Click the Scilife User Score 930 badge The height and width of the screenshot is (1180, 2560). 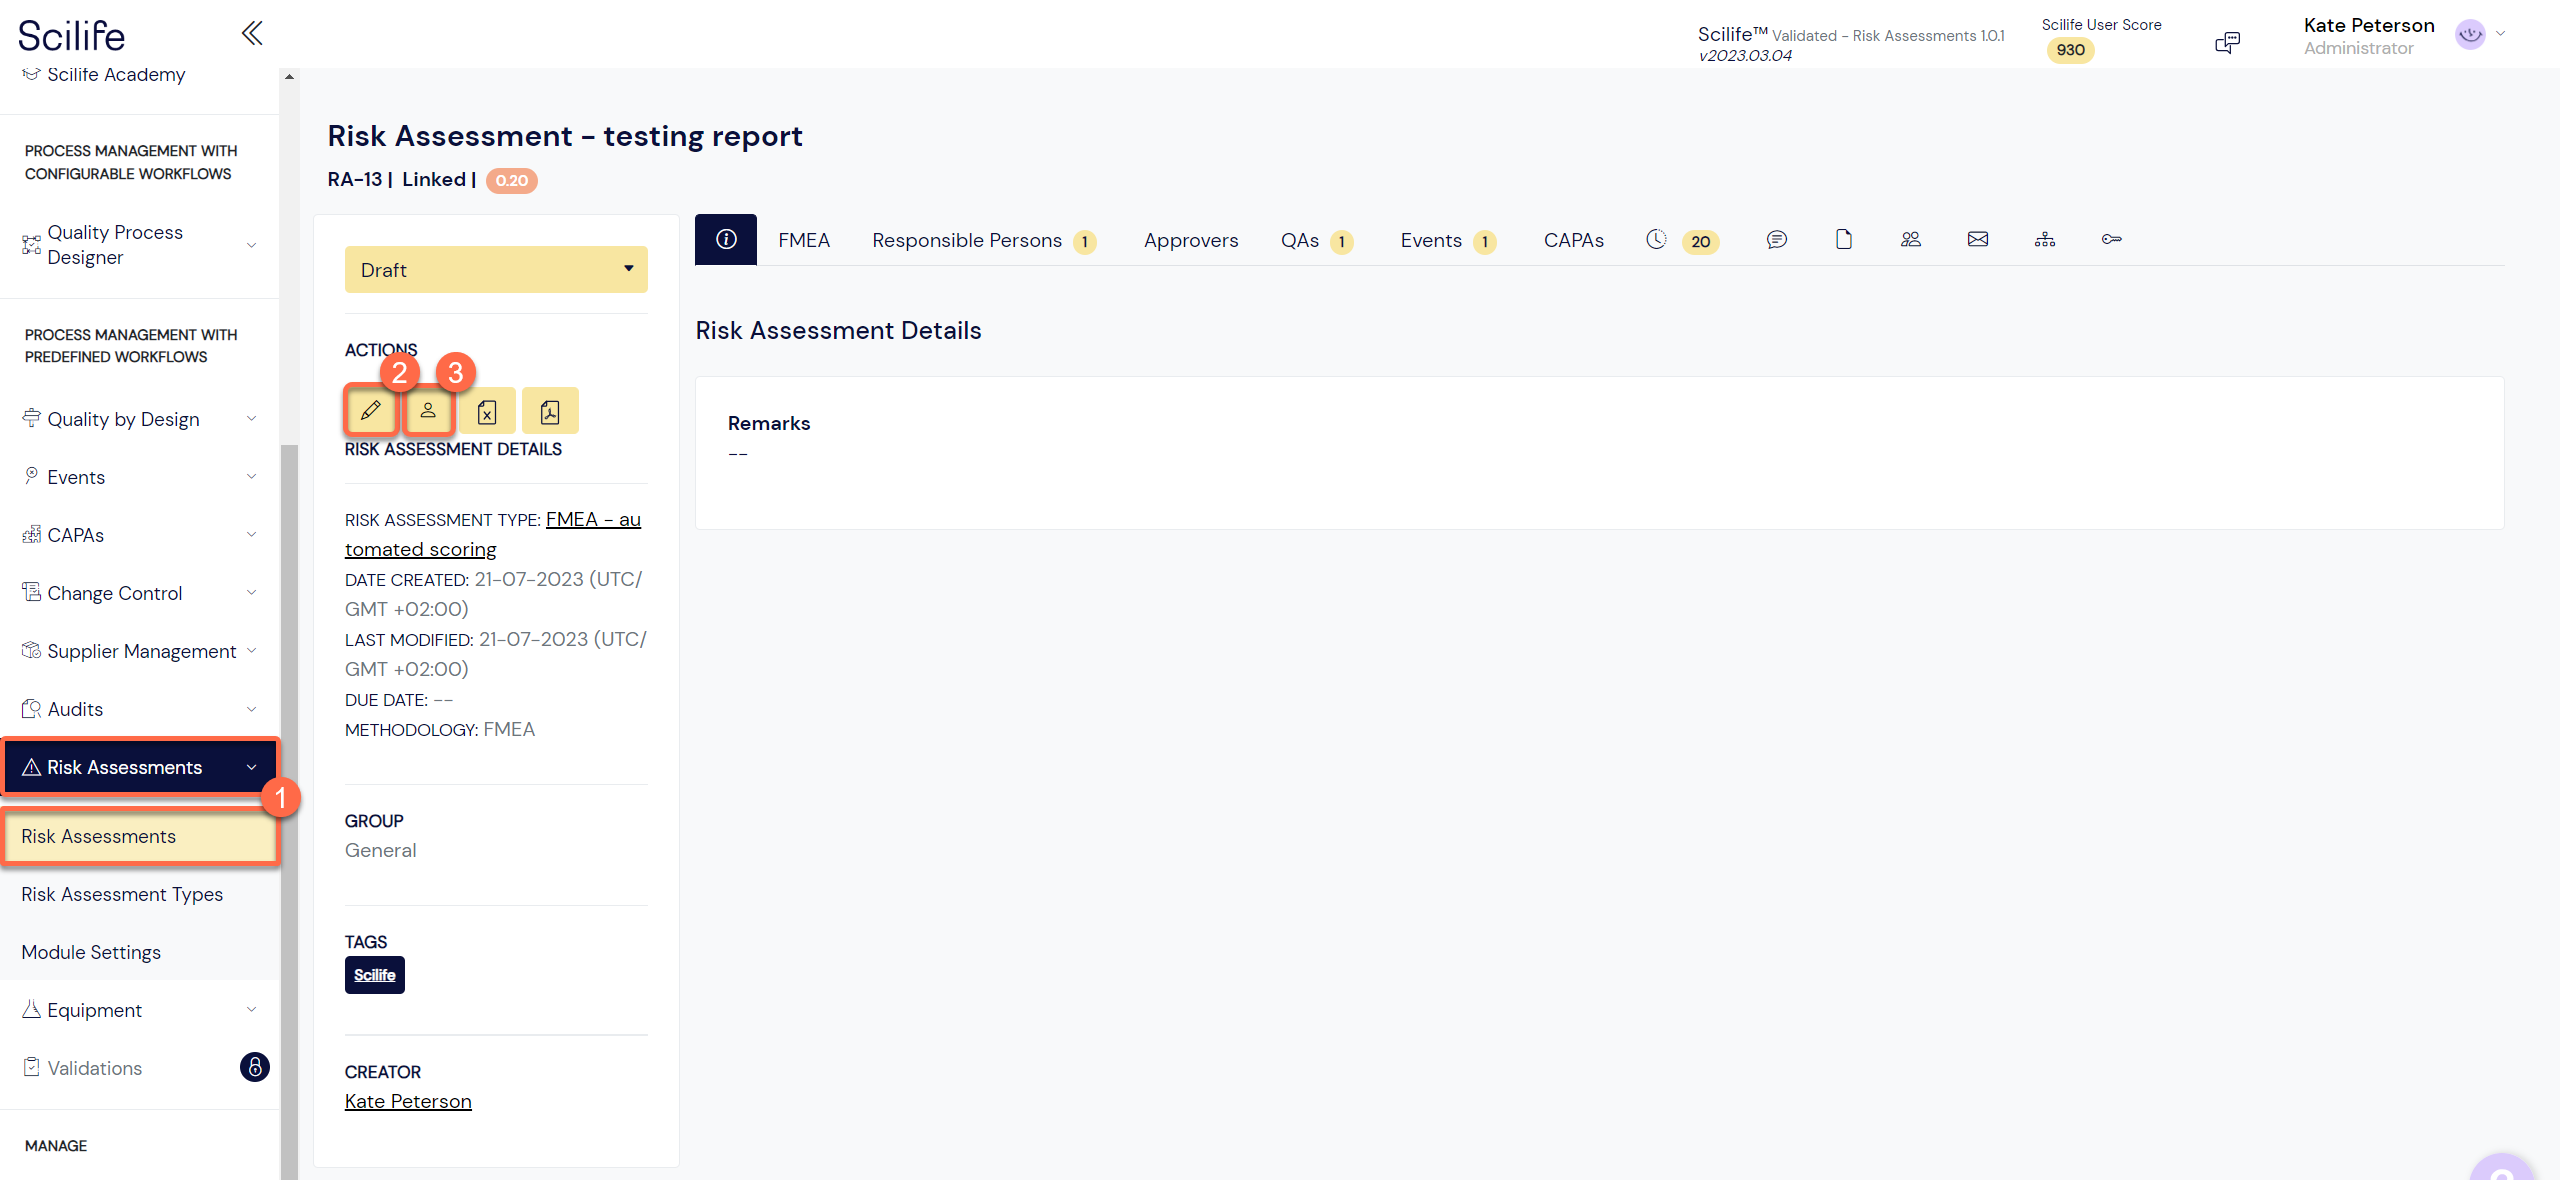tap(2070, 50)
